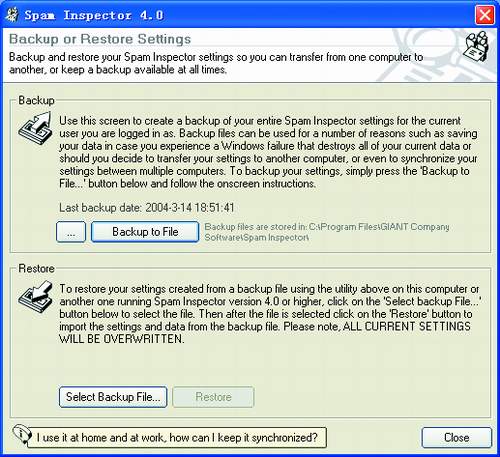Click the people-with-mail header icon

click(477, 46)
